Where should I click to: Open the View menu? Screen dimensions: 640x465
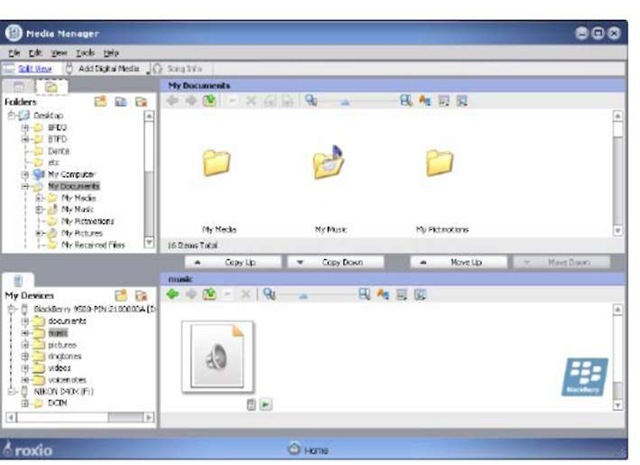pyautogui.click(x=59, y=53)
